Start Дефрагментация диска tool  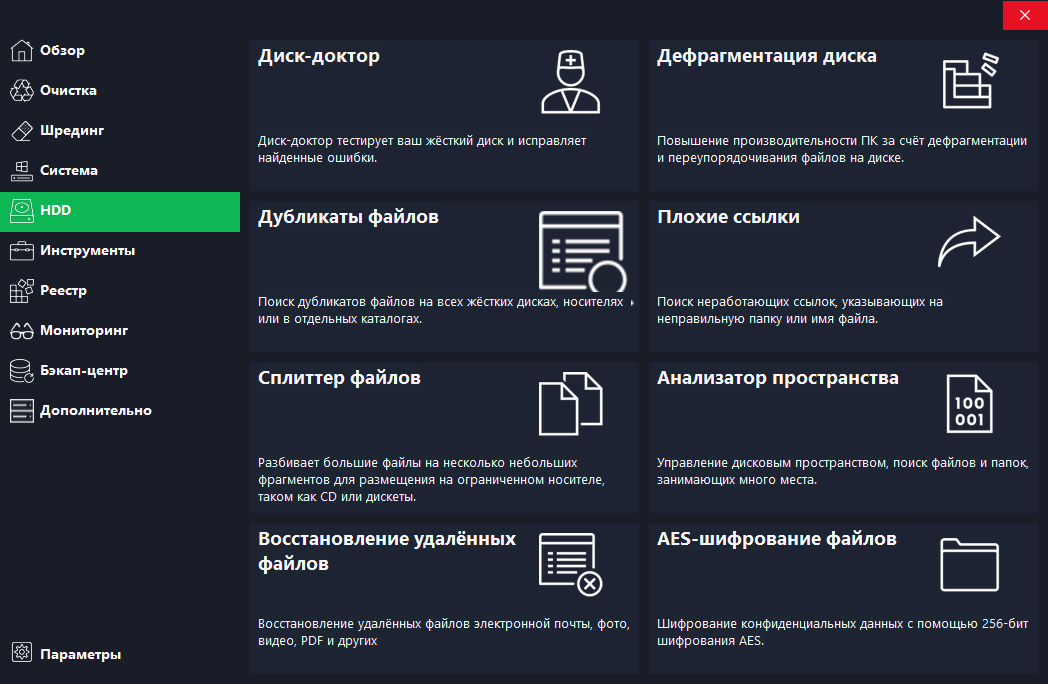[x=767, y=56]
